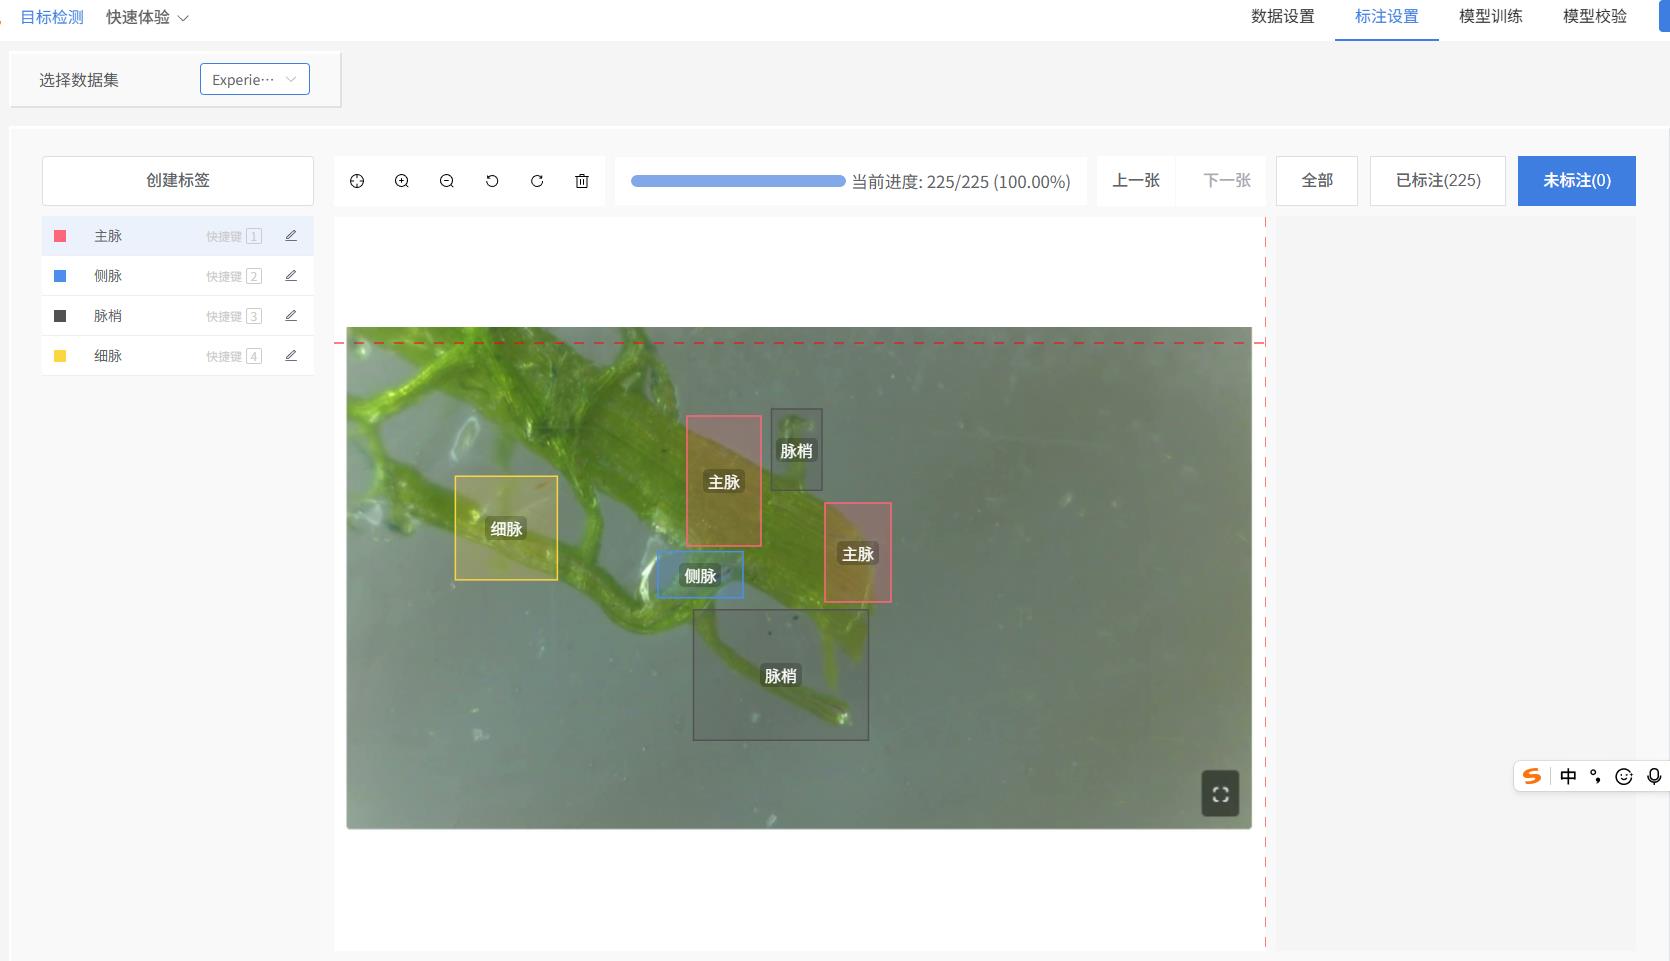This screenshot has width=1670, height=961.
Task: Rotate image counterclockwise
Action: [x=492, y=181]
